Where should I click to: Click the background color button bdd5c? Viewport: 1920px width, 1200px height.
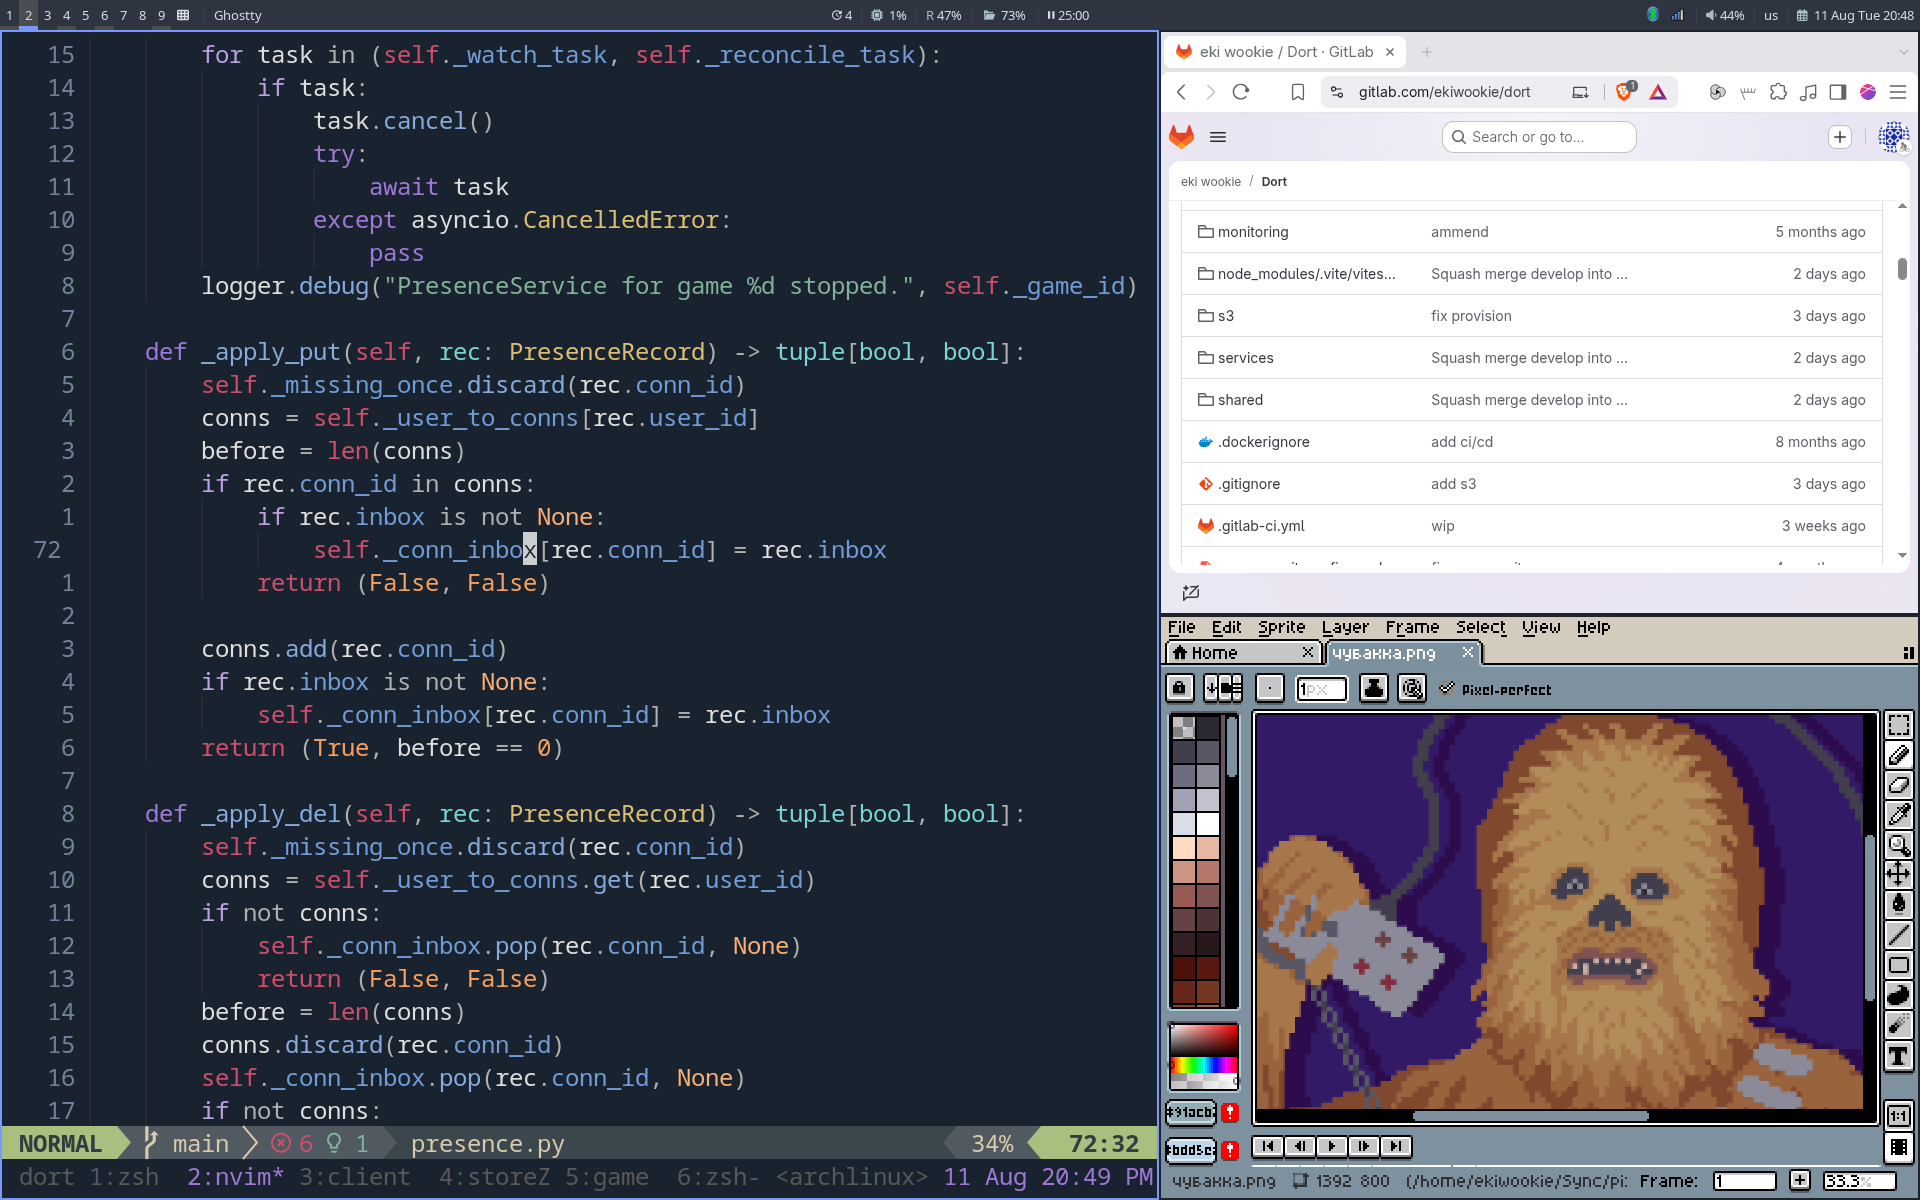point(1191,1150)
